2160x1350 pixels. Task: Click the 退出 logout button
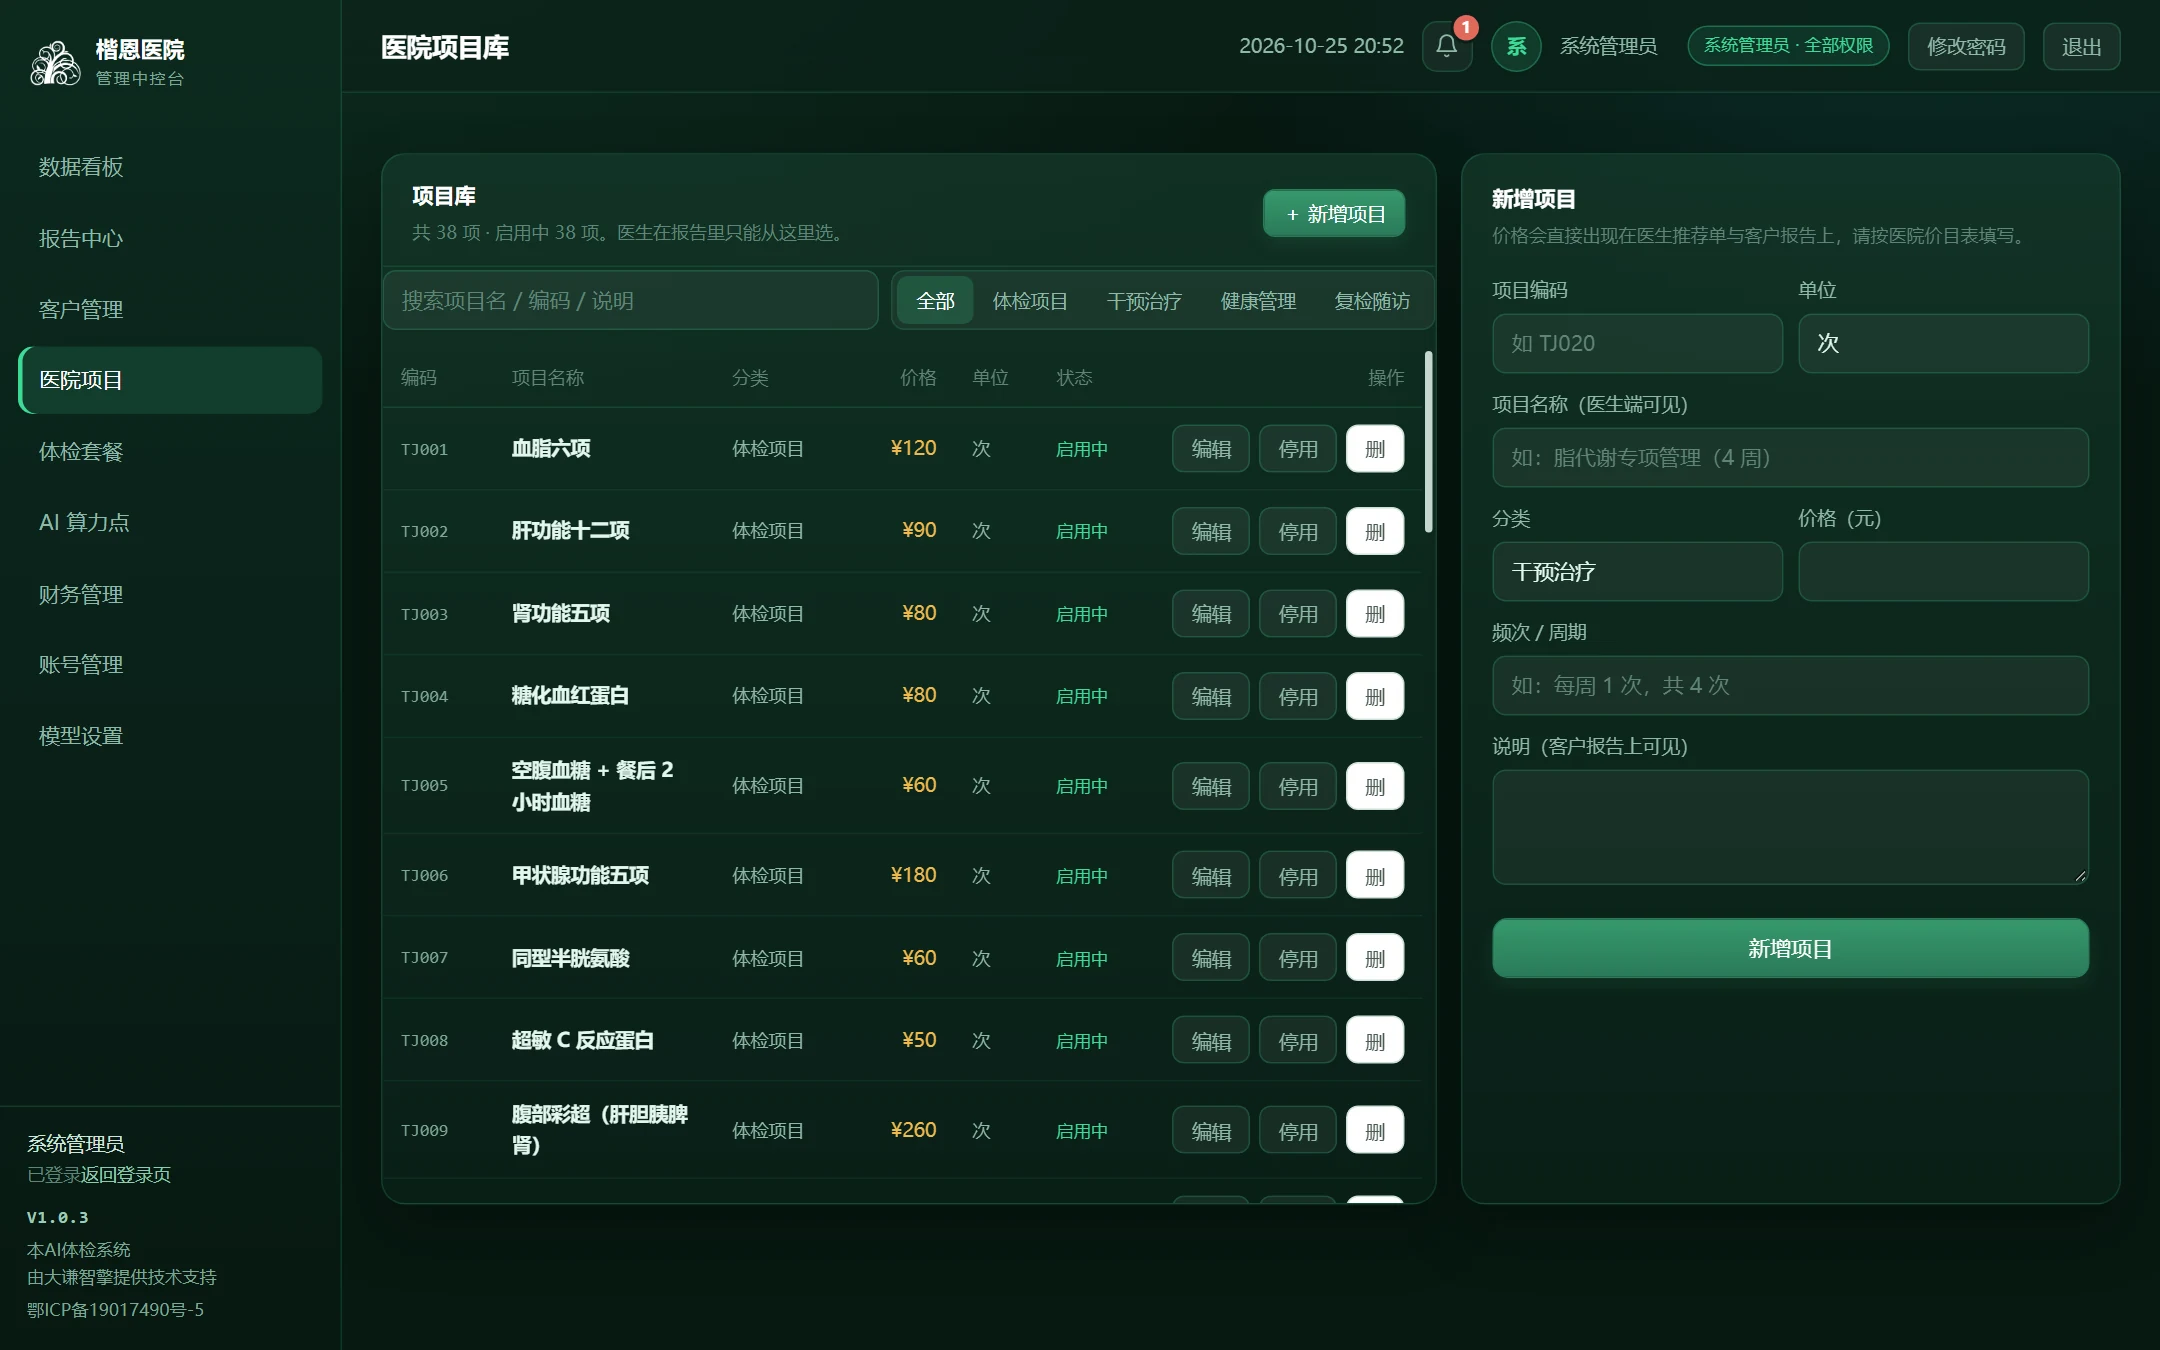click(x=2081, y=46)
